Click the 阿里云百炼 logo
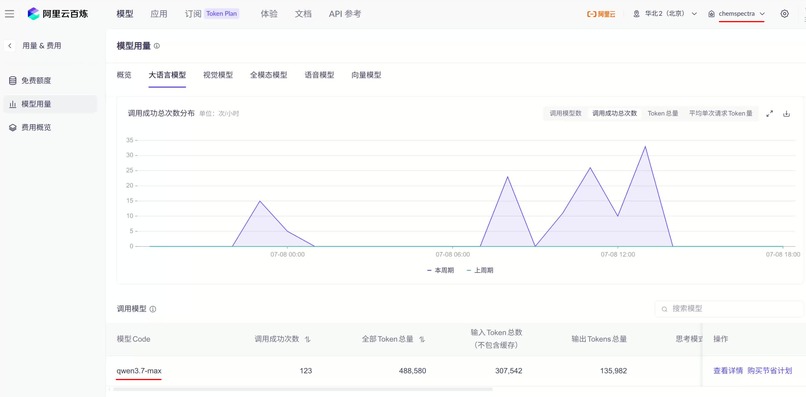The height and width of the screenshot is (397, 806). (58, 14)
